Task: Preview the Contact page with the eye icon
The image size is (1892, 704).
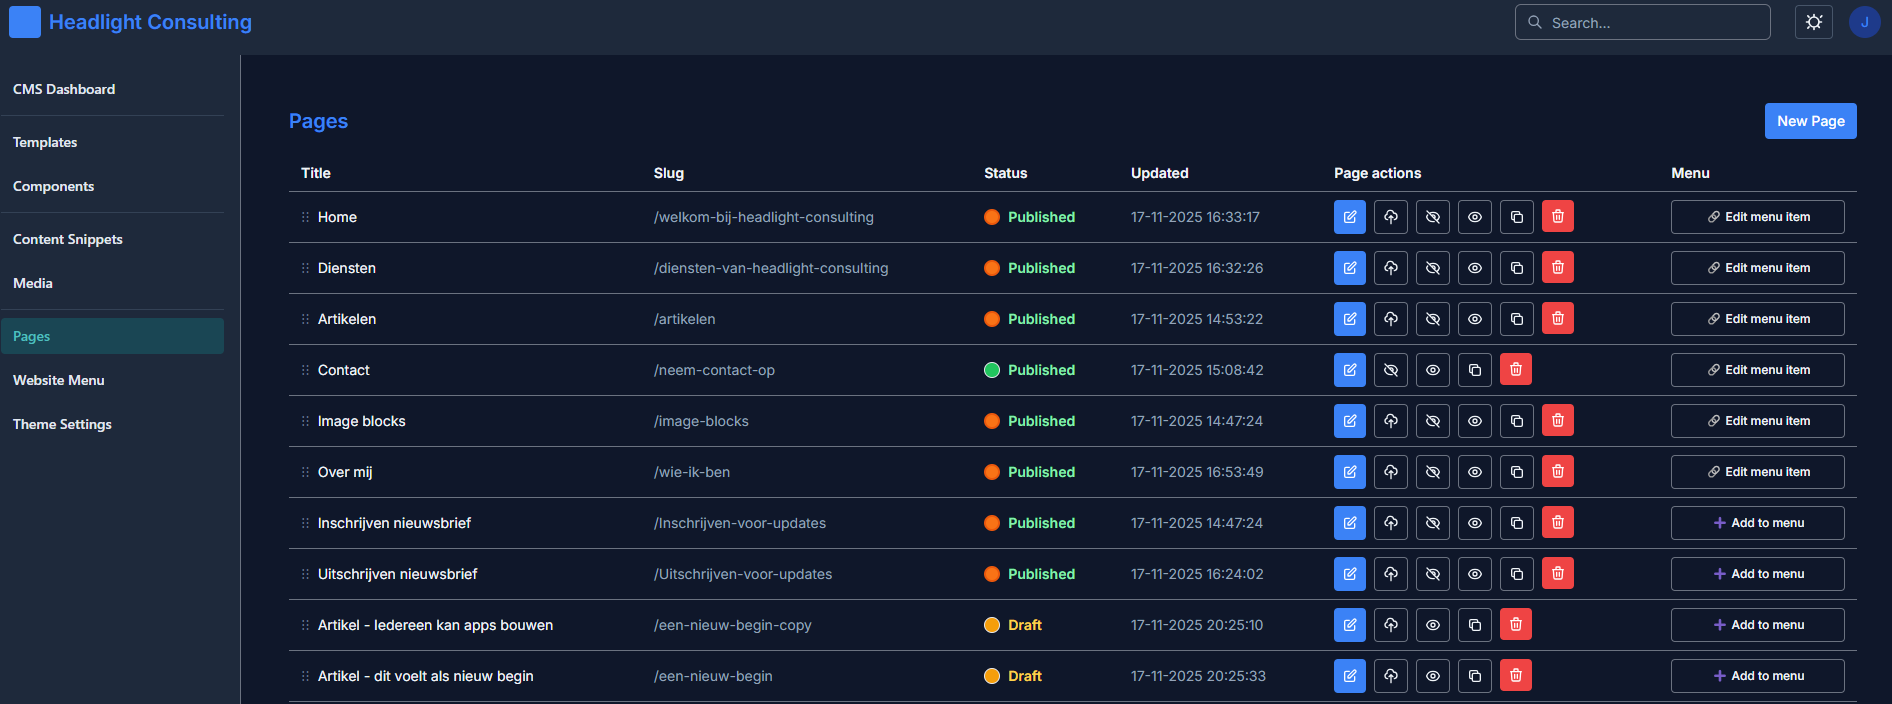Action: 1433,370
